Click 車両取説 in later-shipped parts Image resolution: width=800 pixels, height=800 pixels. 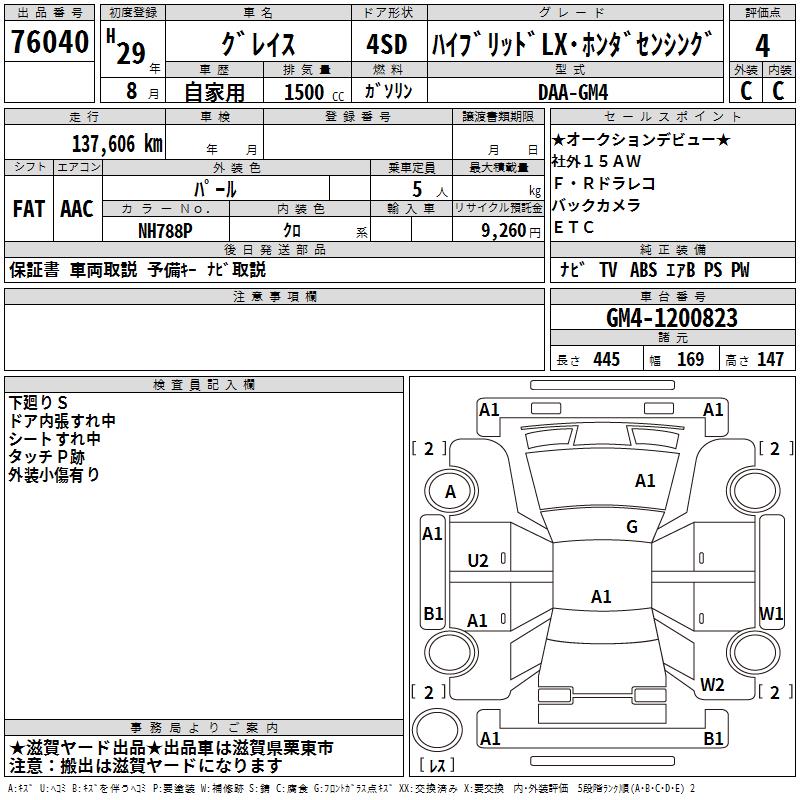click(104, 270)
